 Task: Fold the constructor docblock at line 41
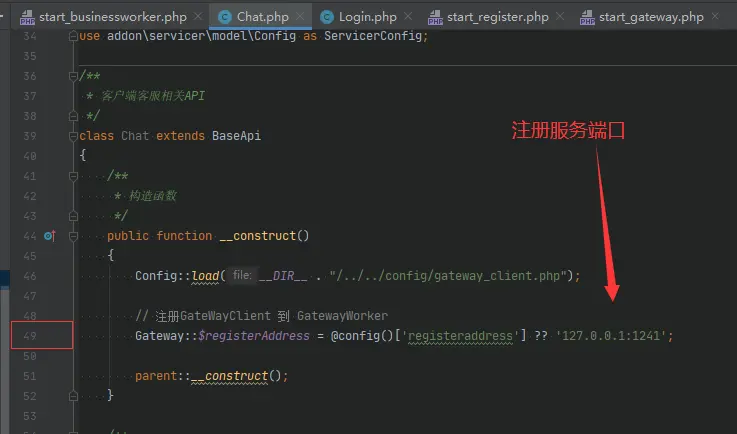coord(101,176)
